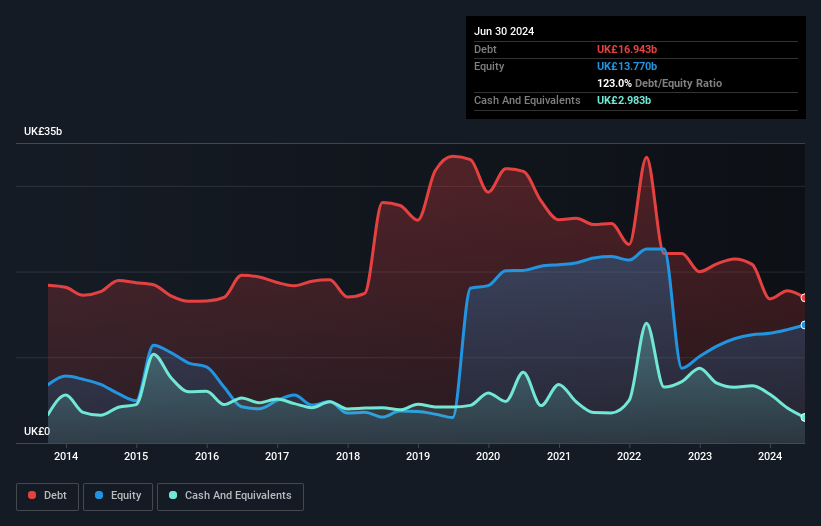The width and height of the screenshot is (821, 526).
Task: Toggle the Debt series legend button
Action: (x=48, y=496)
